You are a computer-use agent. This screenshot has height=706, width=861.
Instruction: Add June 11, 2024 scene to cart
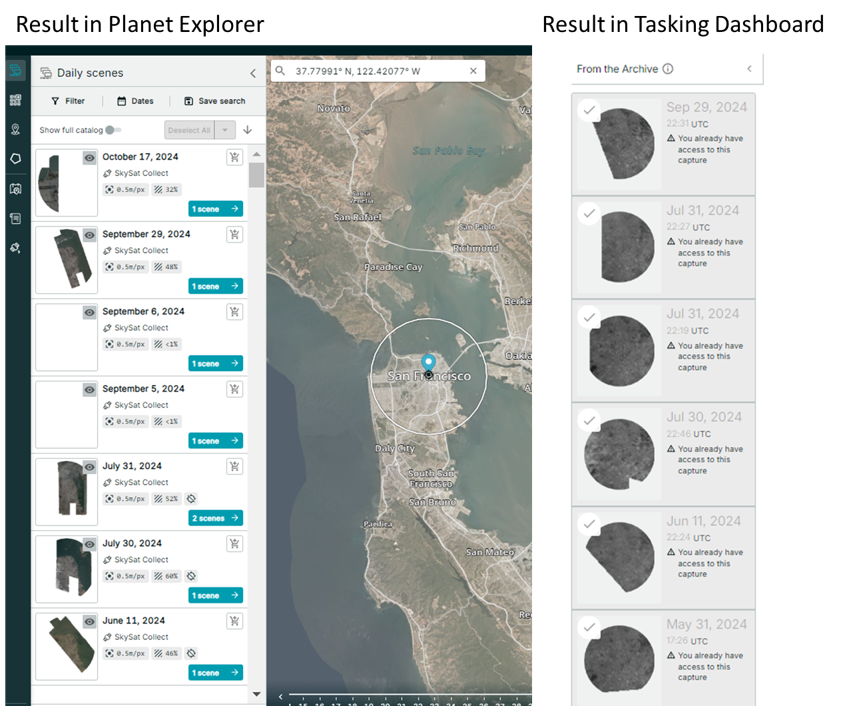[x=234, y=622]
